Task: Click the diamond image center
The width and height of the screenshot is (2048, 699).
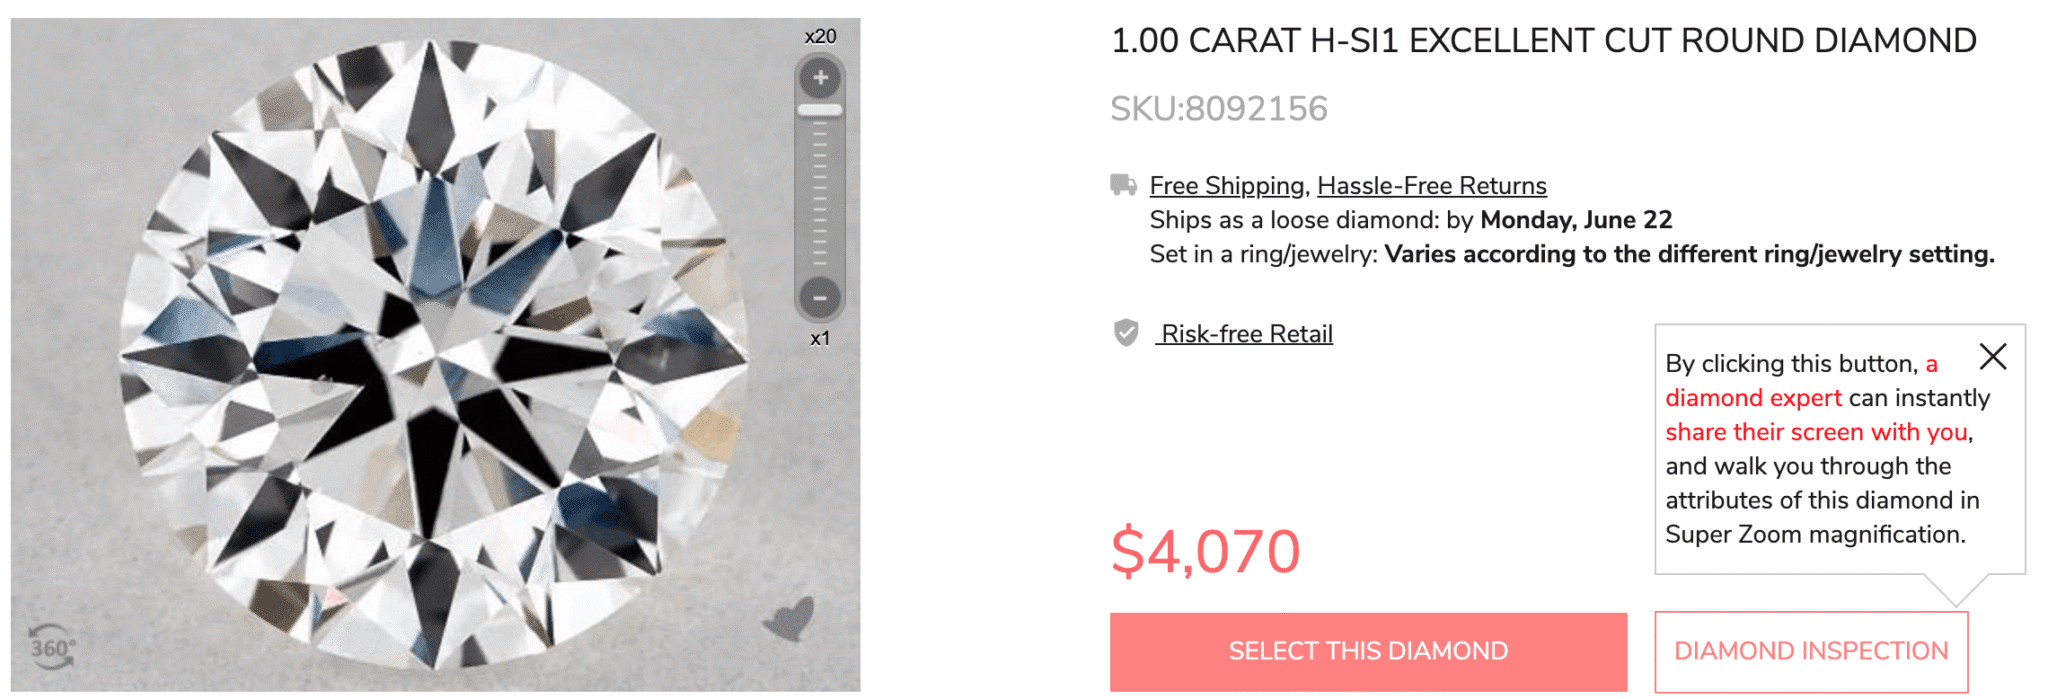Action: (433, 355)
